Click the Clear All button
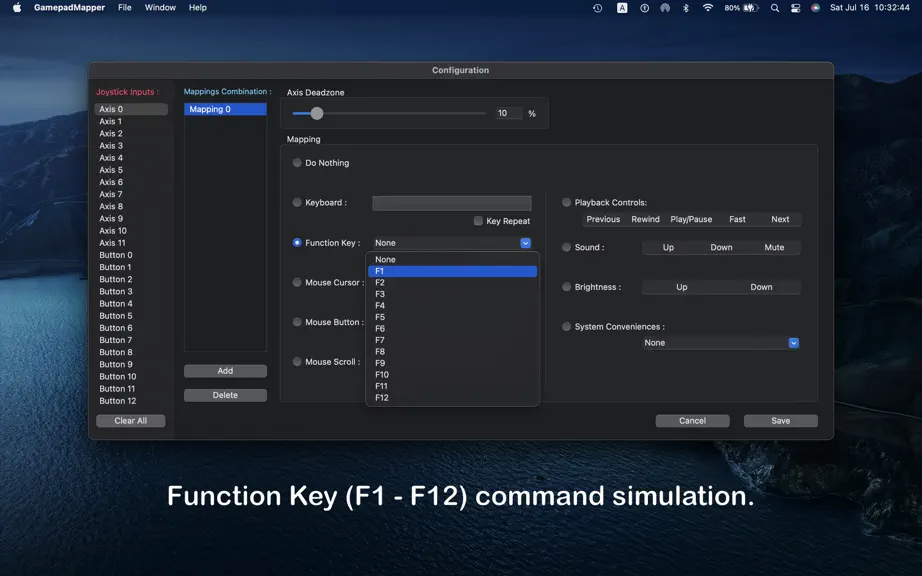This screenshot has width=922, height=576. [x=131, y=421]
